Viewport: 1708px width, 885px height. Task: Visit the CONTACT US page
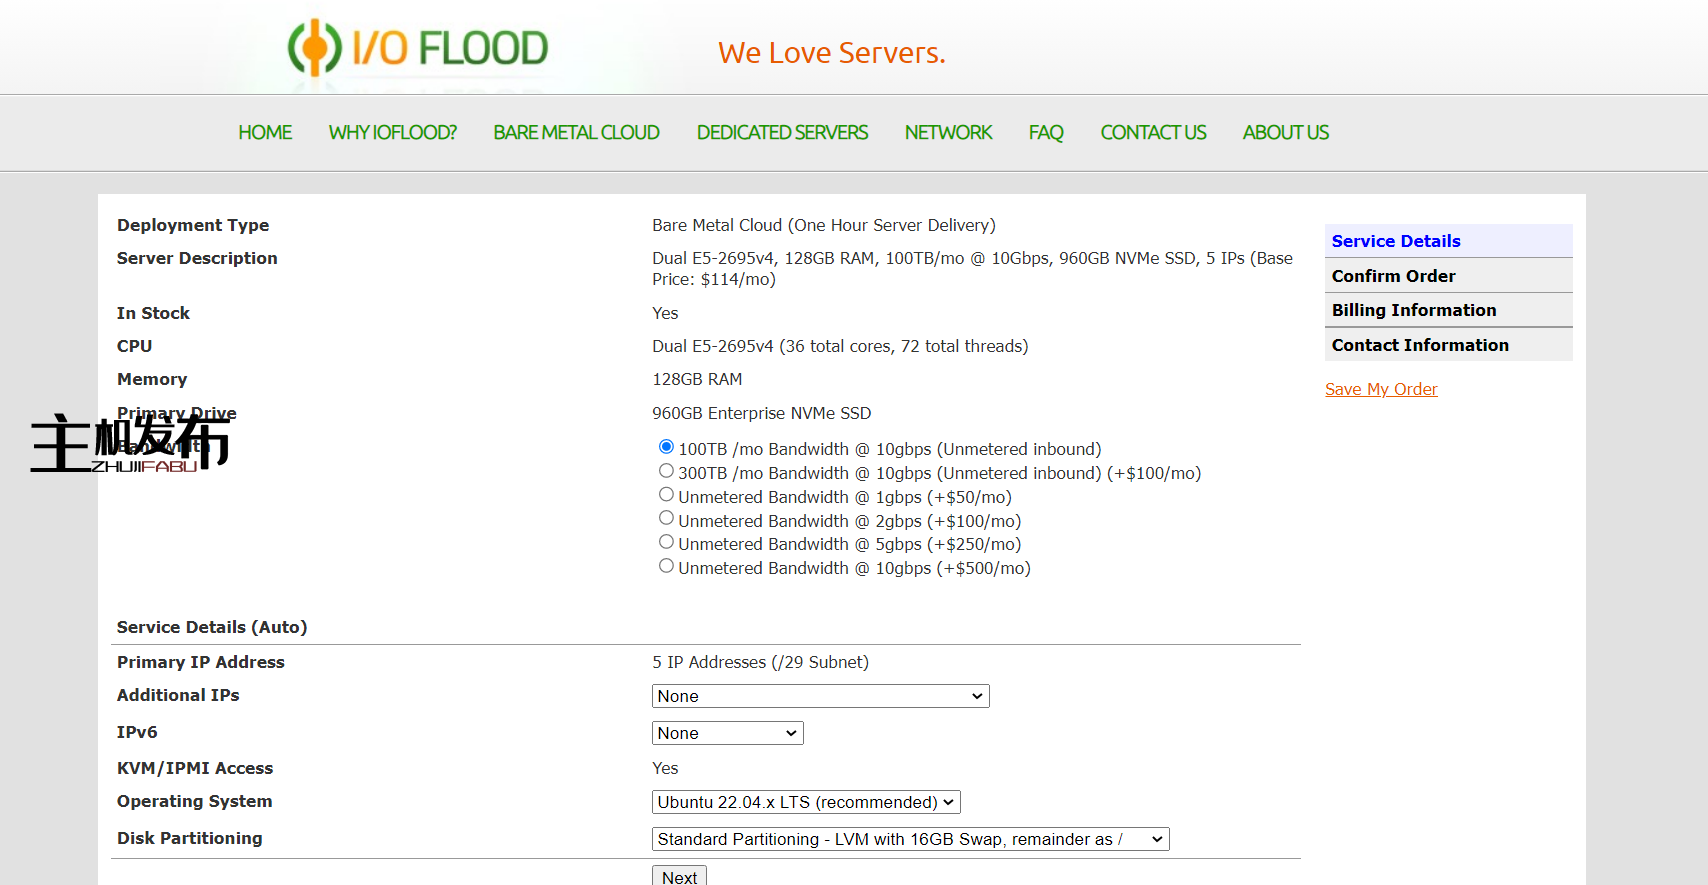coord(1153,133)
